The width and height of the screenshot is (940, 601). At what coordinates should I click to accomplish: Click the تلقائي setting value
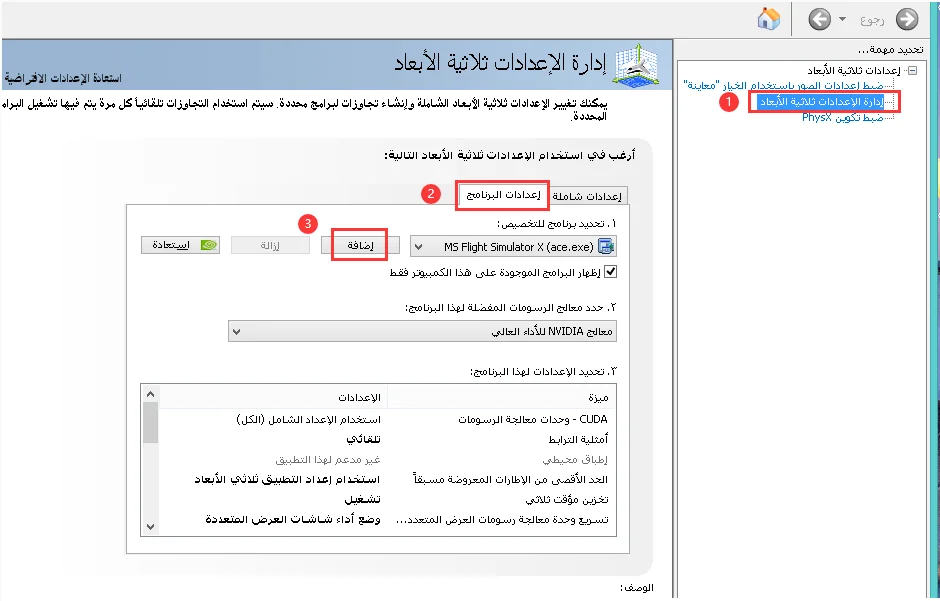click(x=363, y=439)
